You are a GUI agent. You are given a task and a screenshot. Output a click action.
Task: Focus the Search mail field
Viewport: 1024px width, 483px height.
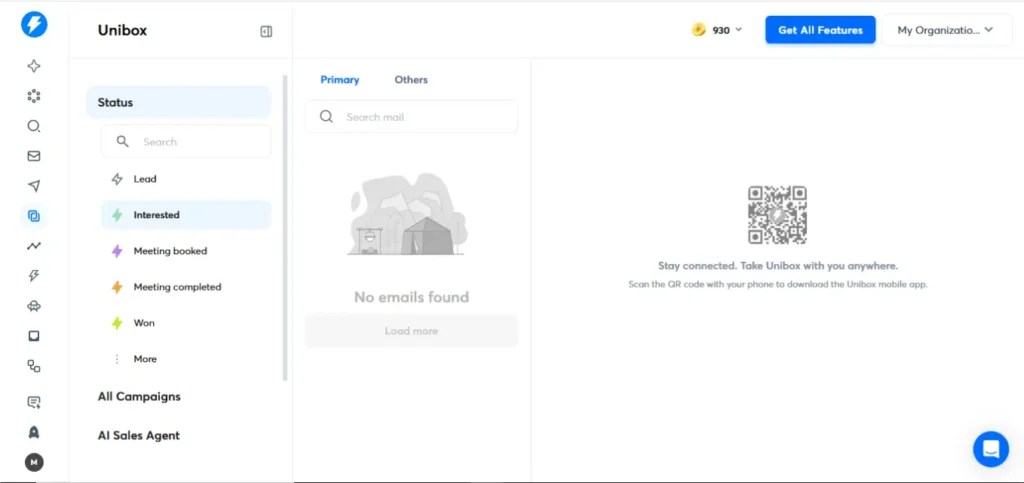tap(411, 117)
